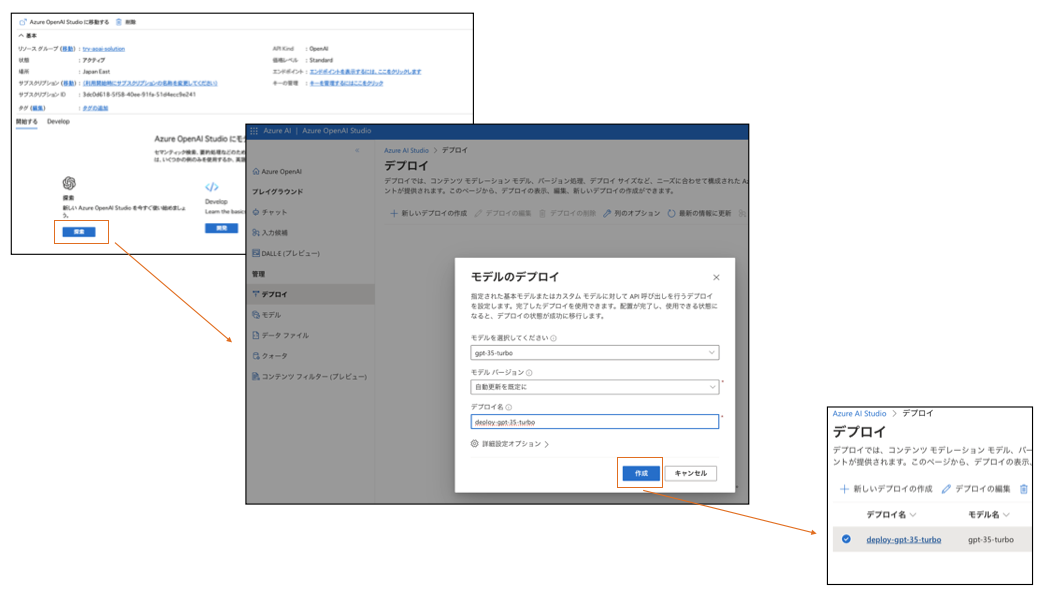Open DALL·E (プレビュー) in the sidebar
This screenshot has width=1042, height=593.
click(286, 253)
